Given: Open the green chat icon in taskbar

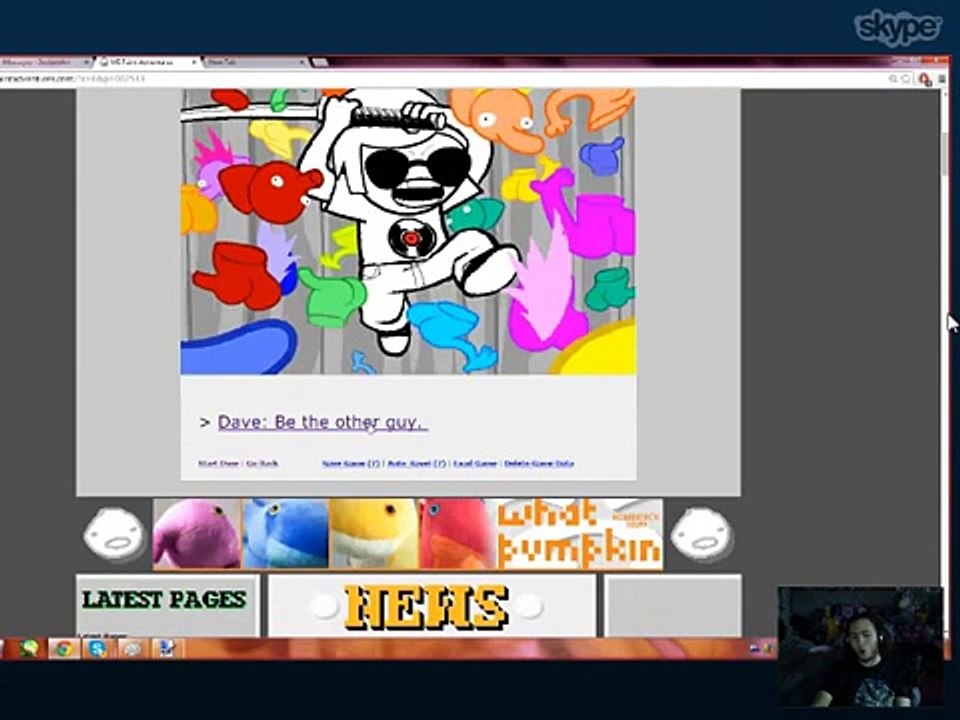Looking at the screenshot, I should click(x=29, y=648).
